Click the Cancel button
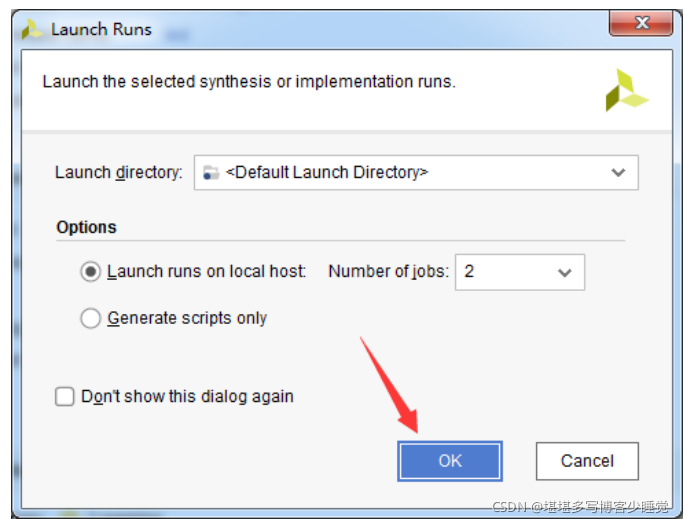This screenshot has height=523, width=684. (x=587, y=461)
